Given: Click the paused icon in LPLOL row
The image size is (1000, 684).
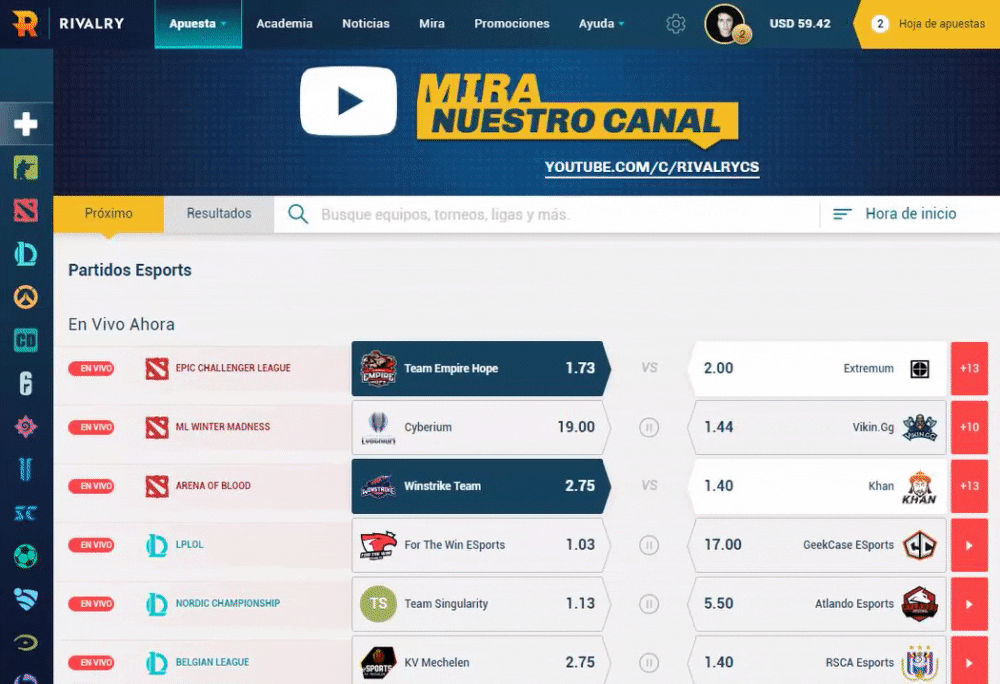Looking at the screenshot, I should (649, 545).
